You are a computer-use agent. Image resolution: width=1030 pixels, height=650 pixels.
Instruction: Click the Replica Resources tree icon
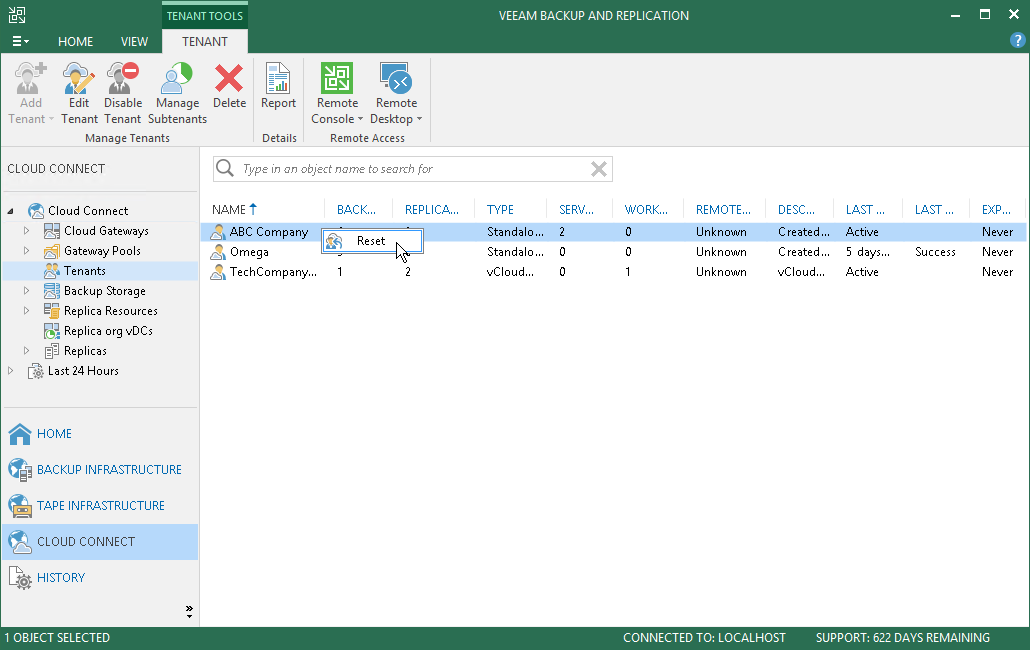point(52,311)
